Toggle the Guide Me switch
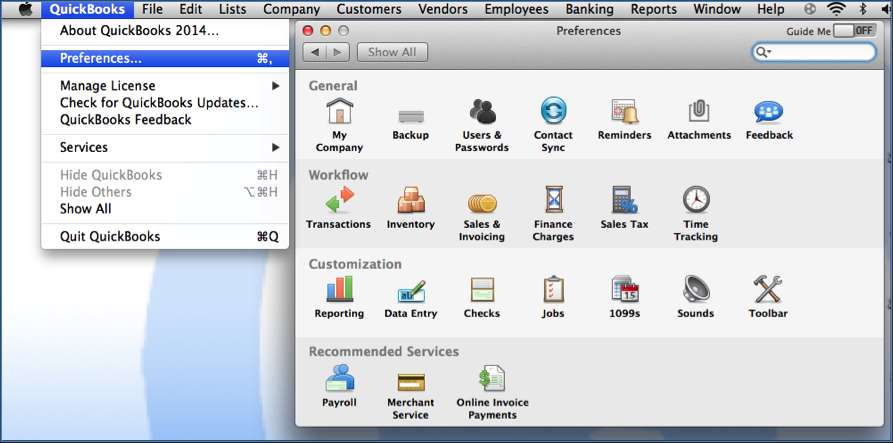This screenshot has width=893, height=443. [854, 31]
